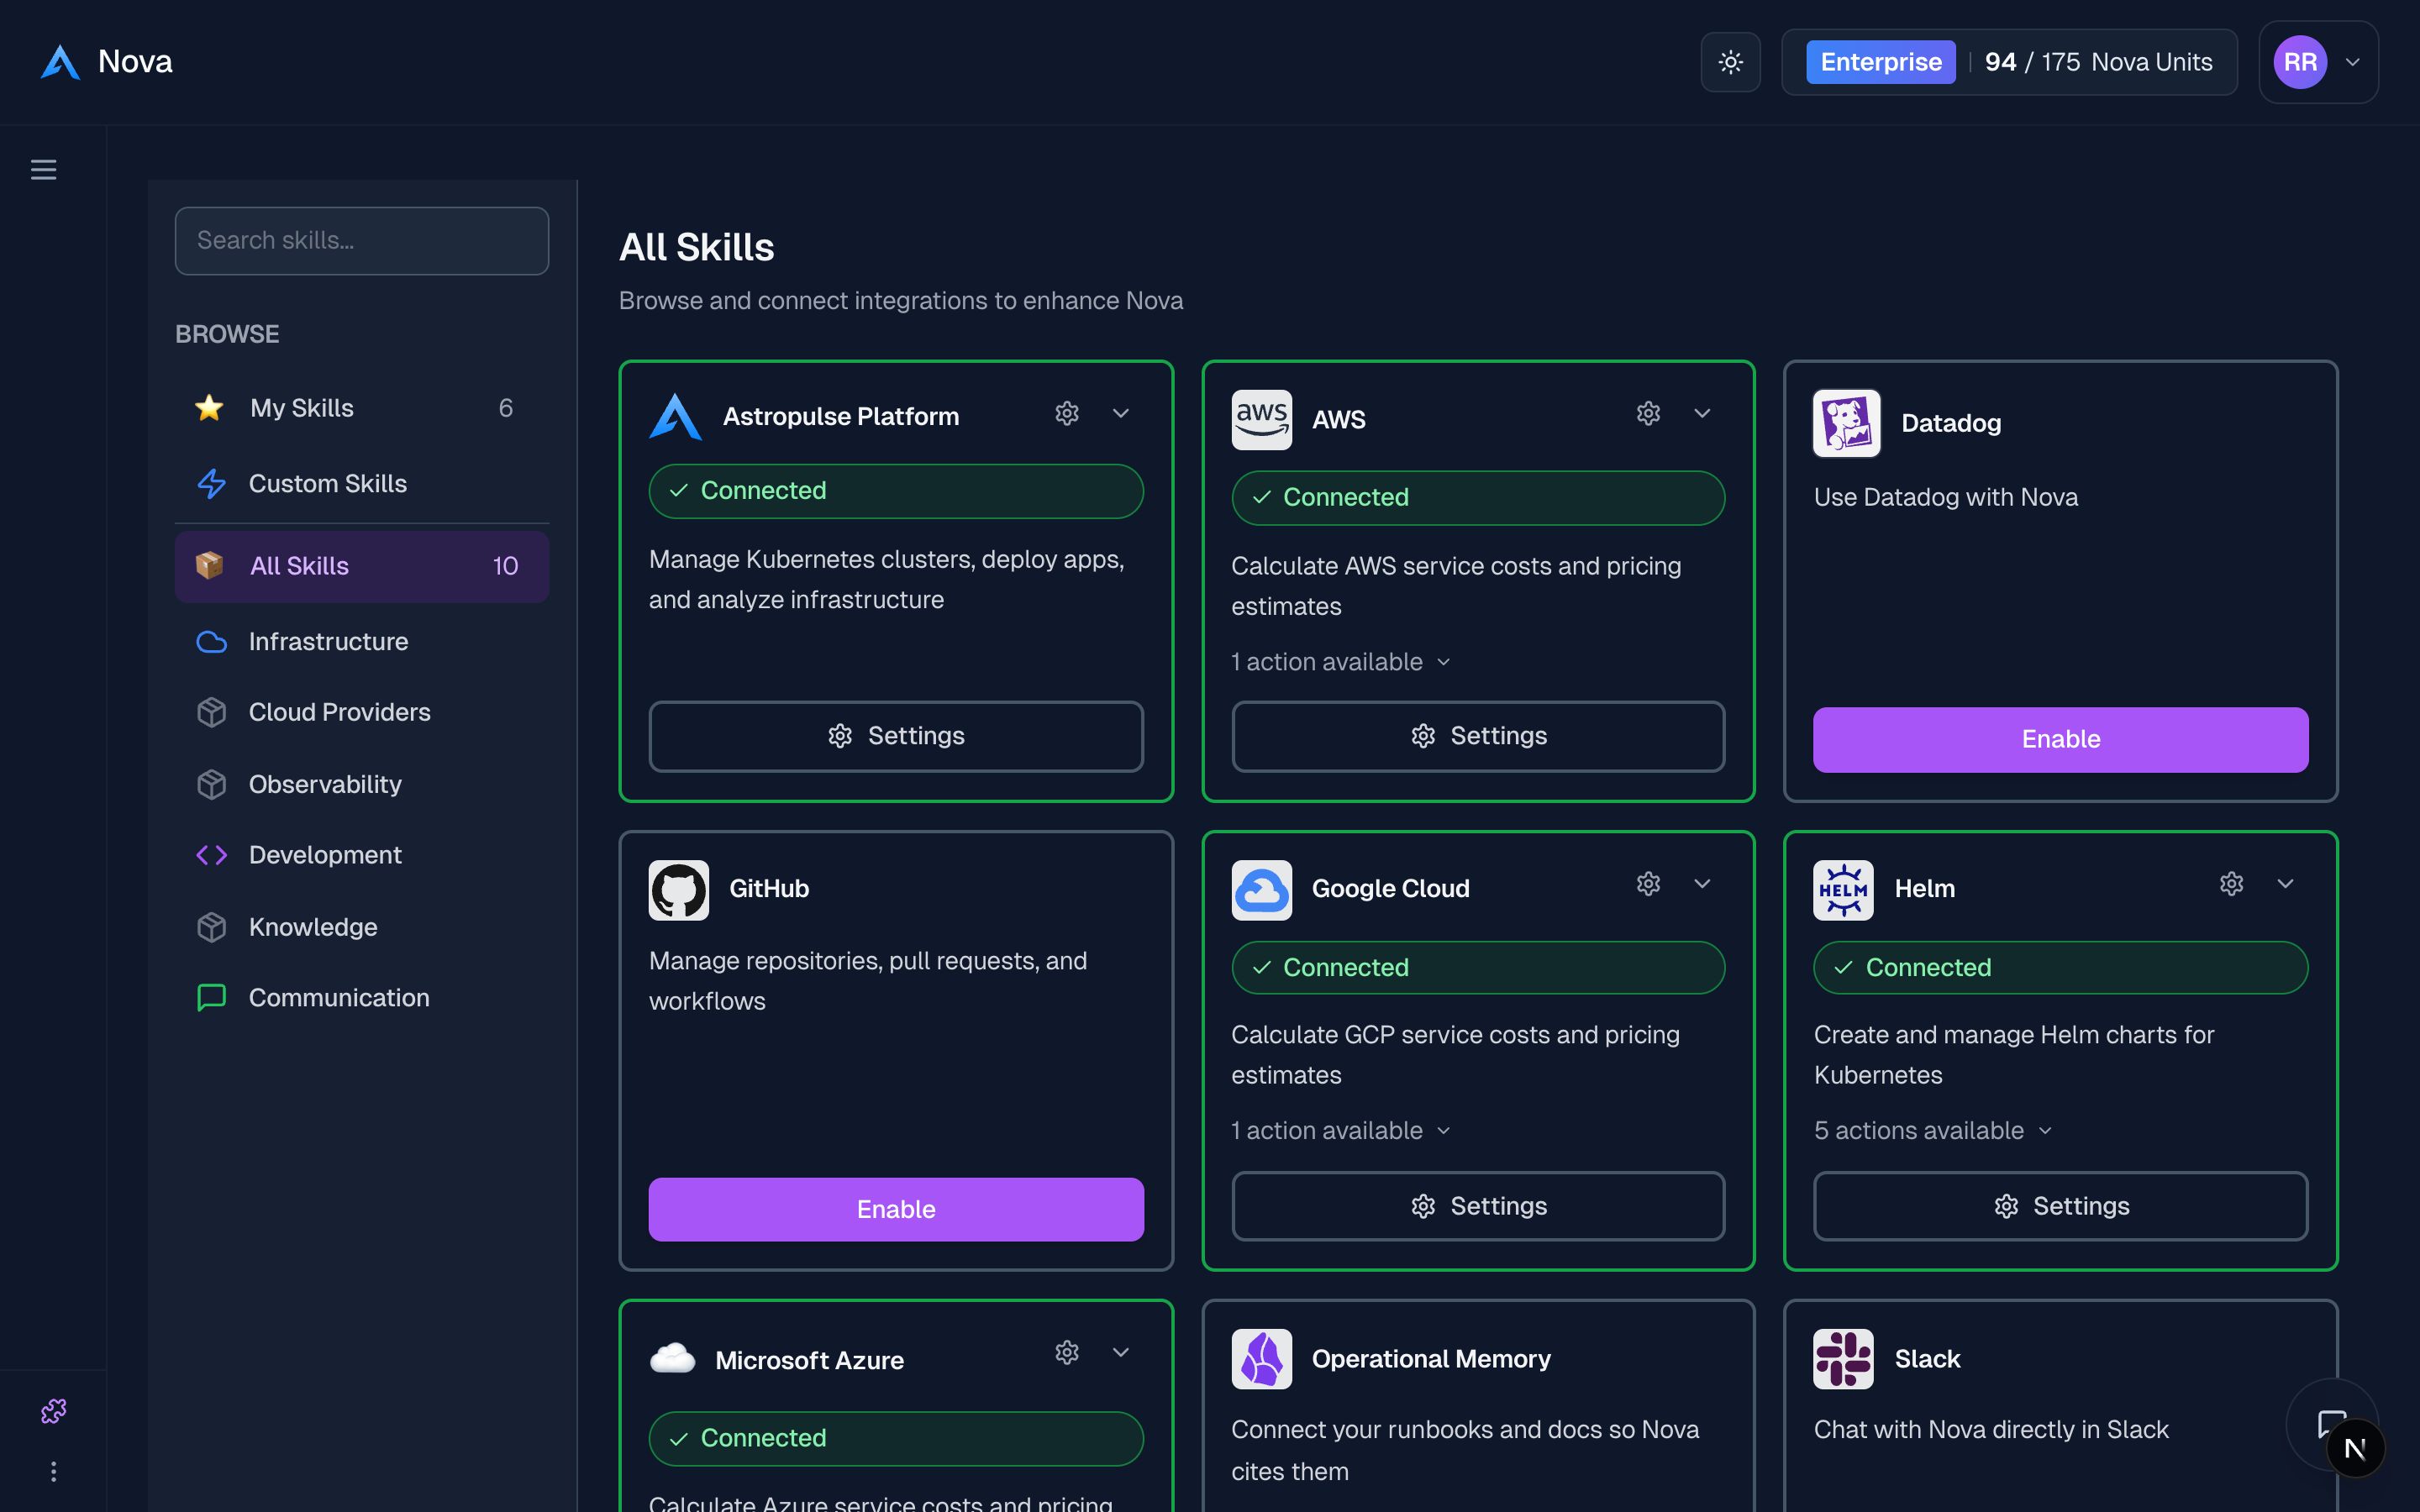This screenshot has width=2420, height=1512.
Task: Click the Operational Memory logo icon
Action: tap(1261, 1359)
